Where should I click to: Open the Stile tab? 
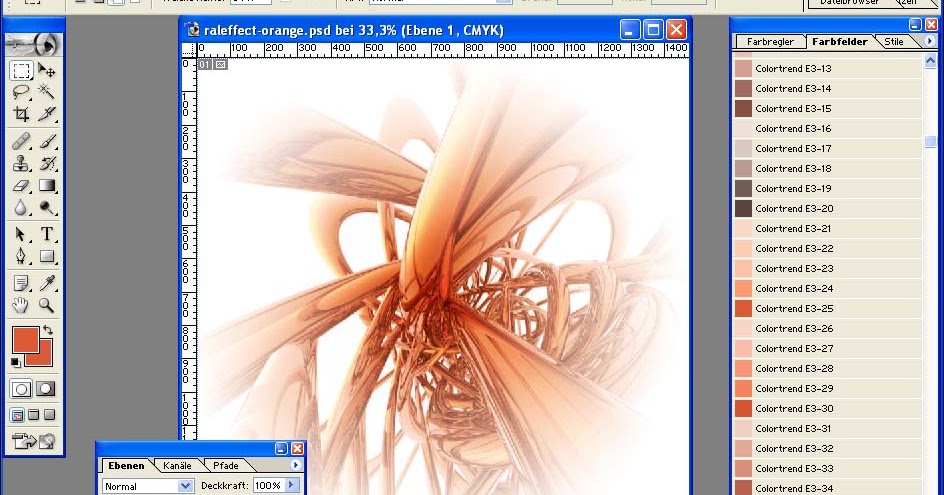[893, 42]
